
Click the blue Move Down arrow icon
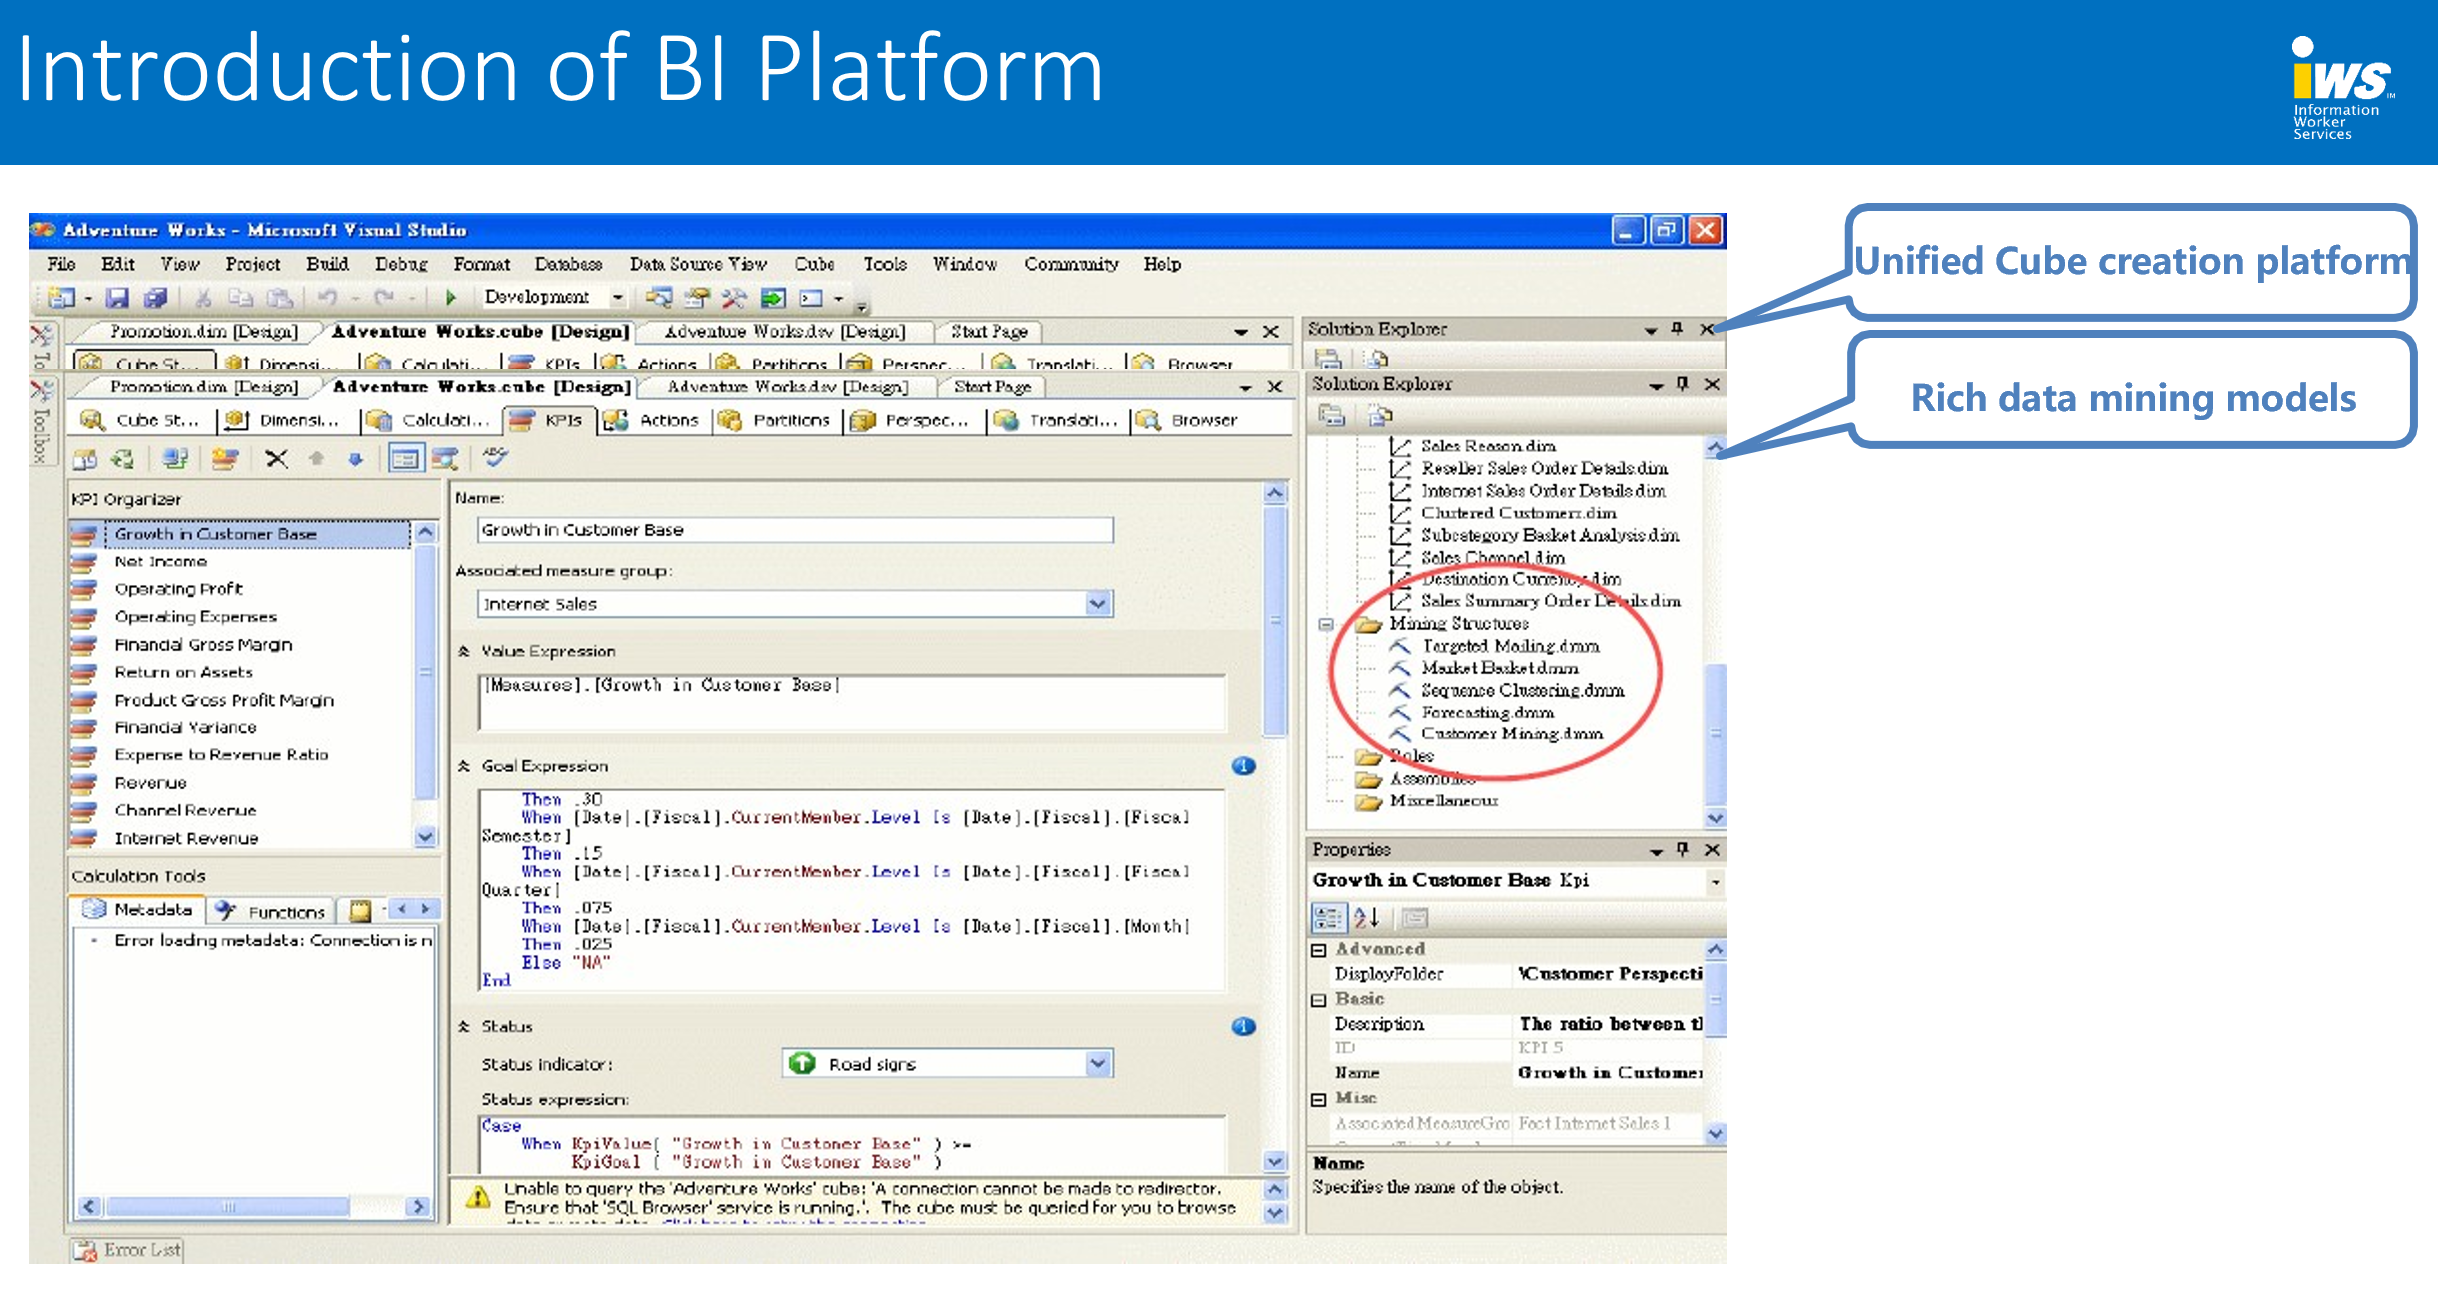coord(355,459)
